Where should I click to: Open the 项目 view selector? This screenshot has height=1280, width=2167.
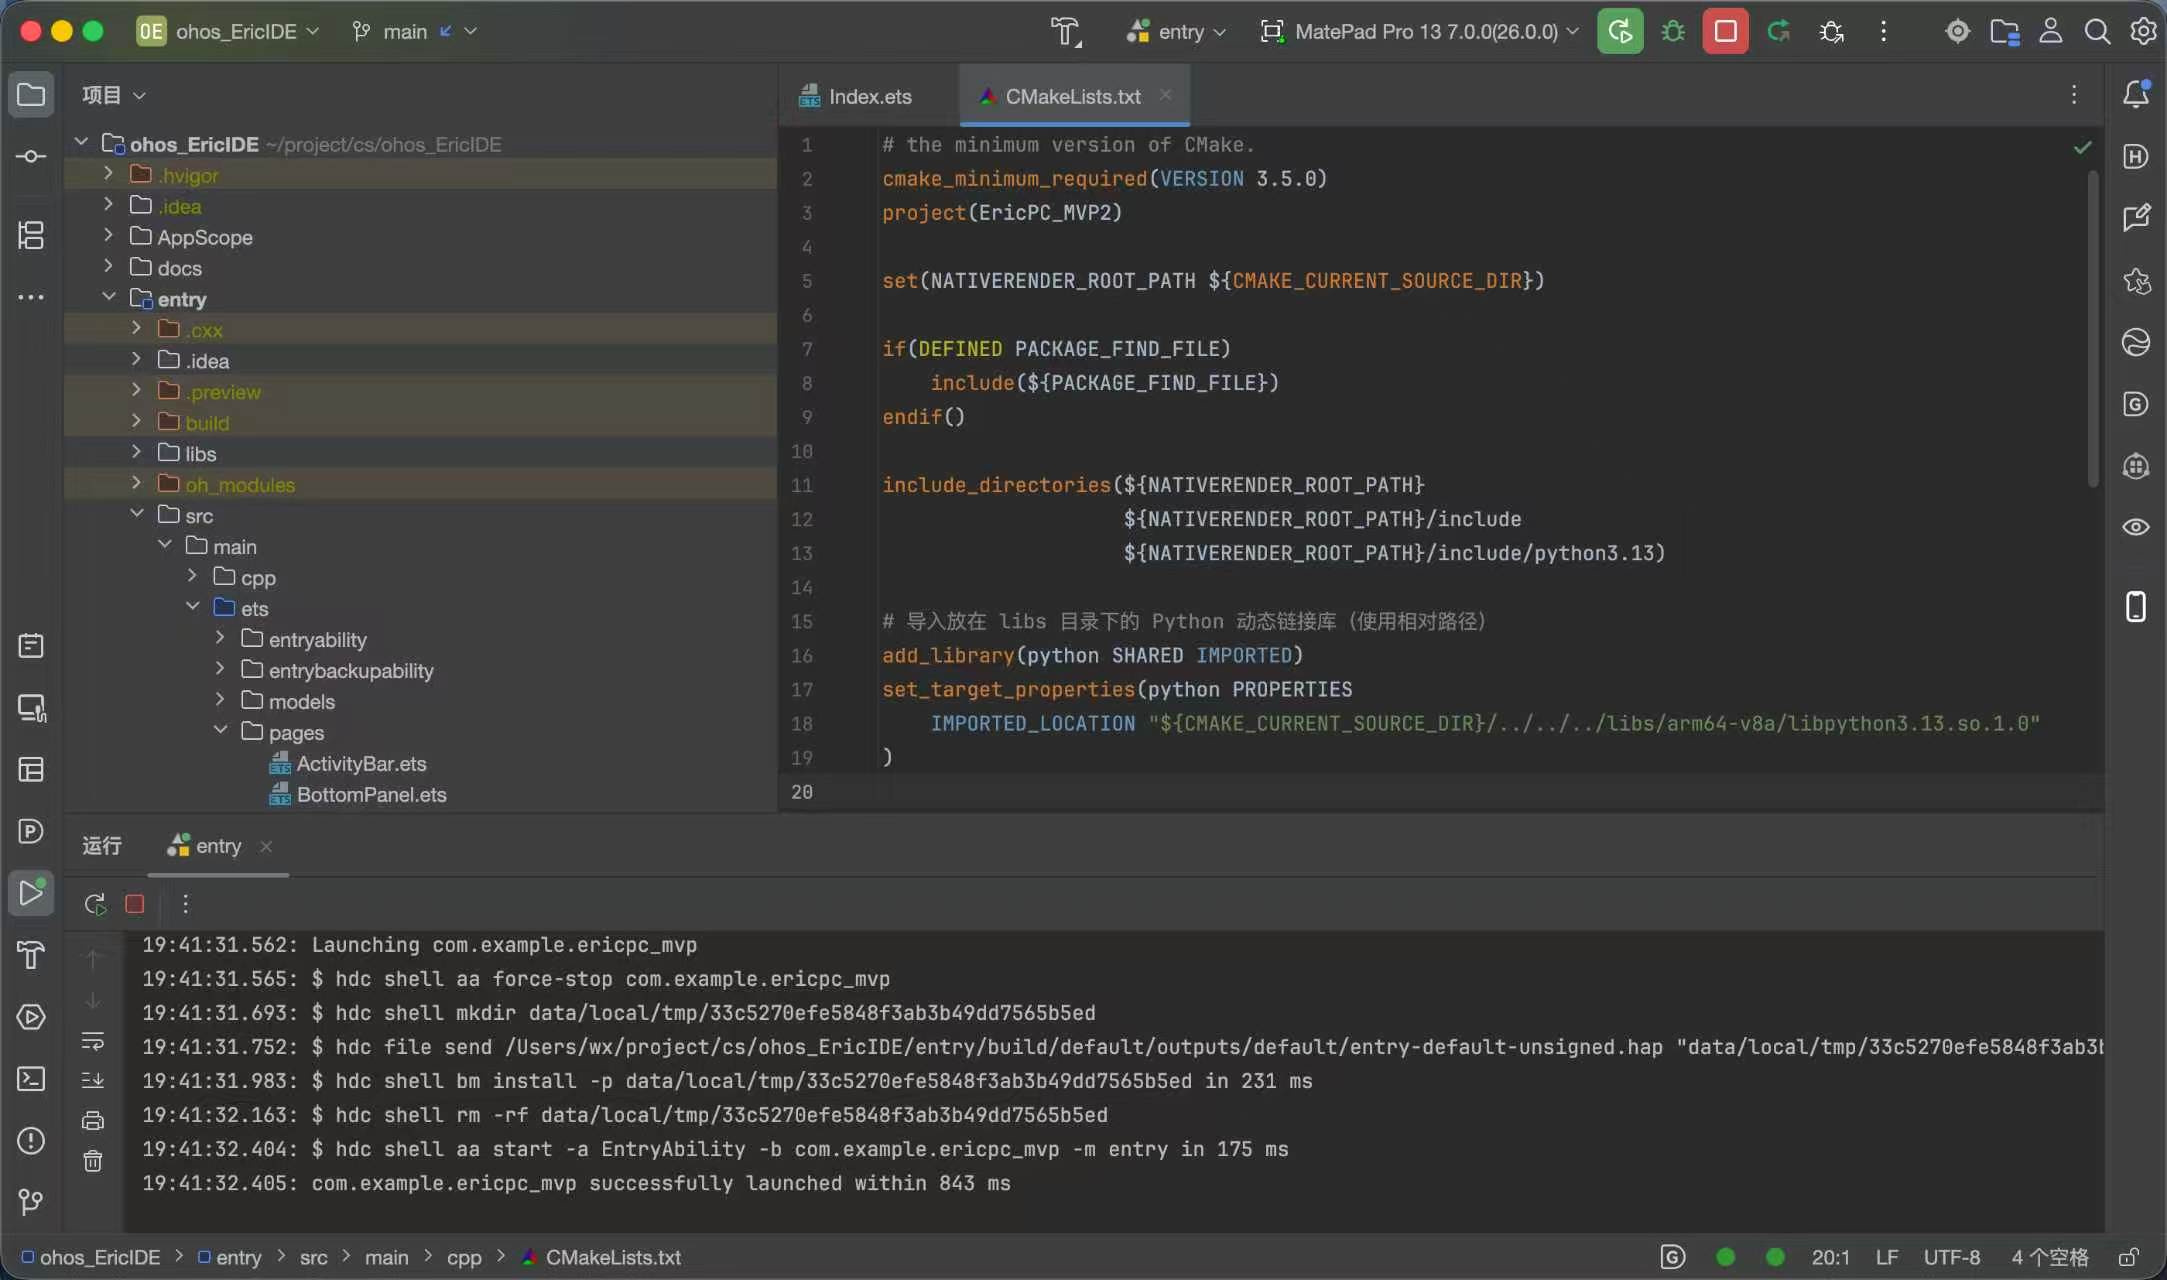point(114,95)
